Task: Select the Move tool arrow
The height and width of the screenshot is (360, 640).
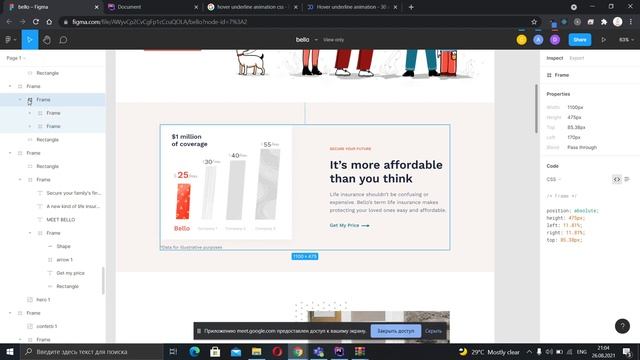Action: tap(30, 40)
